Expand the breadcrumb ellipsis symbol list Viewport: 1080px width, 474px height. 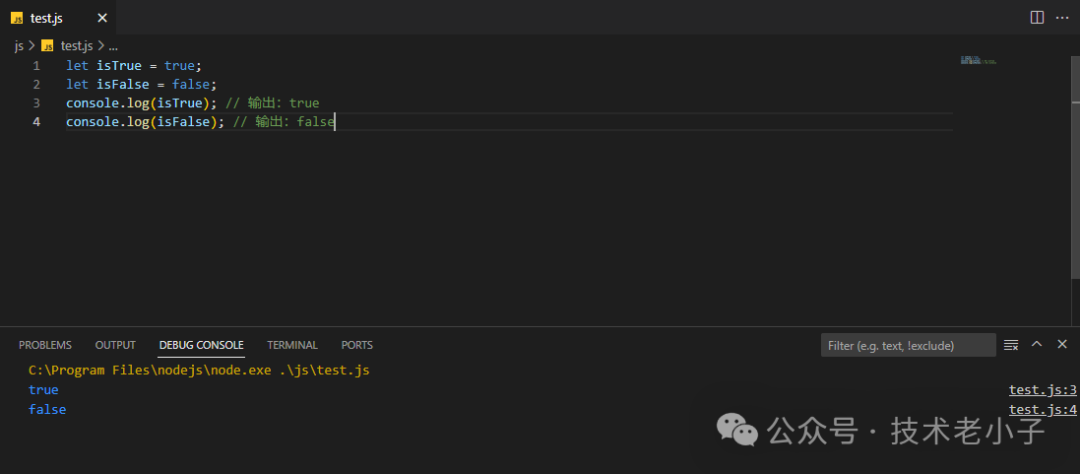pyautogui.click(x=113, y=45)
